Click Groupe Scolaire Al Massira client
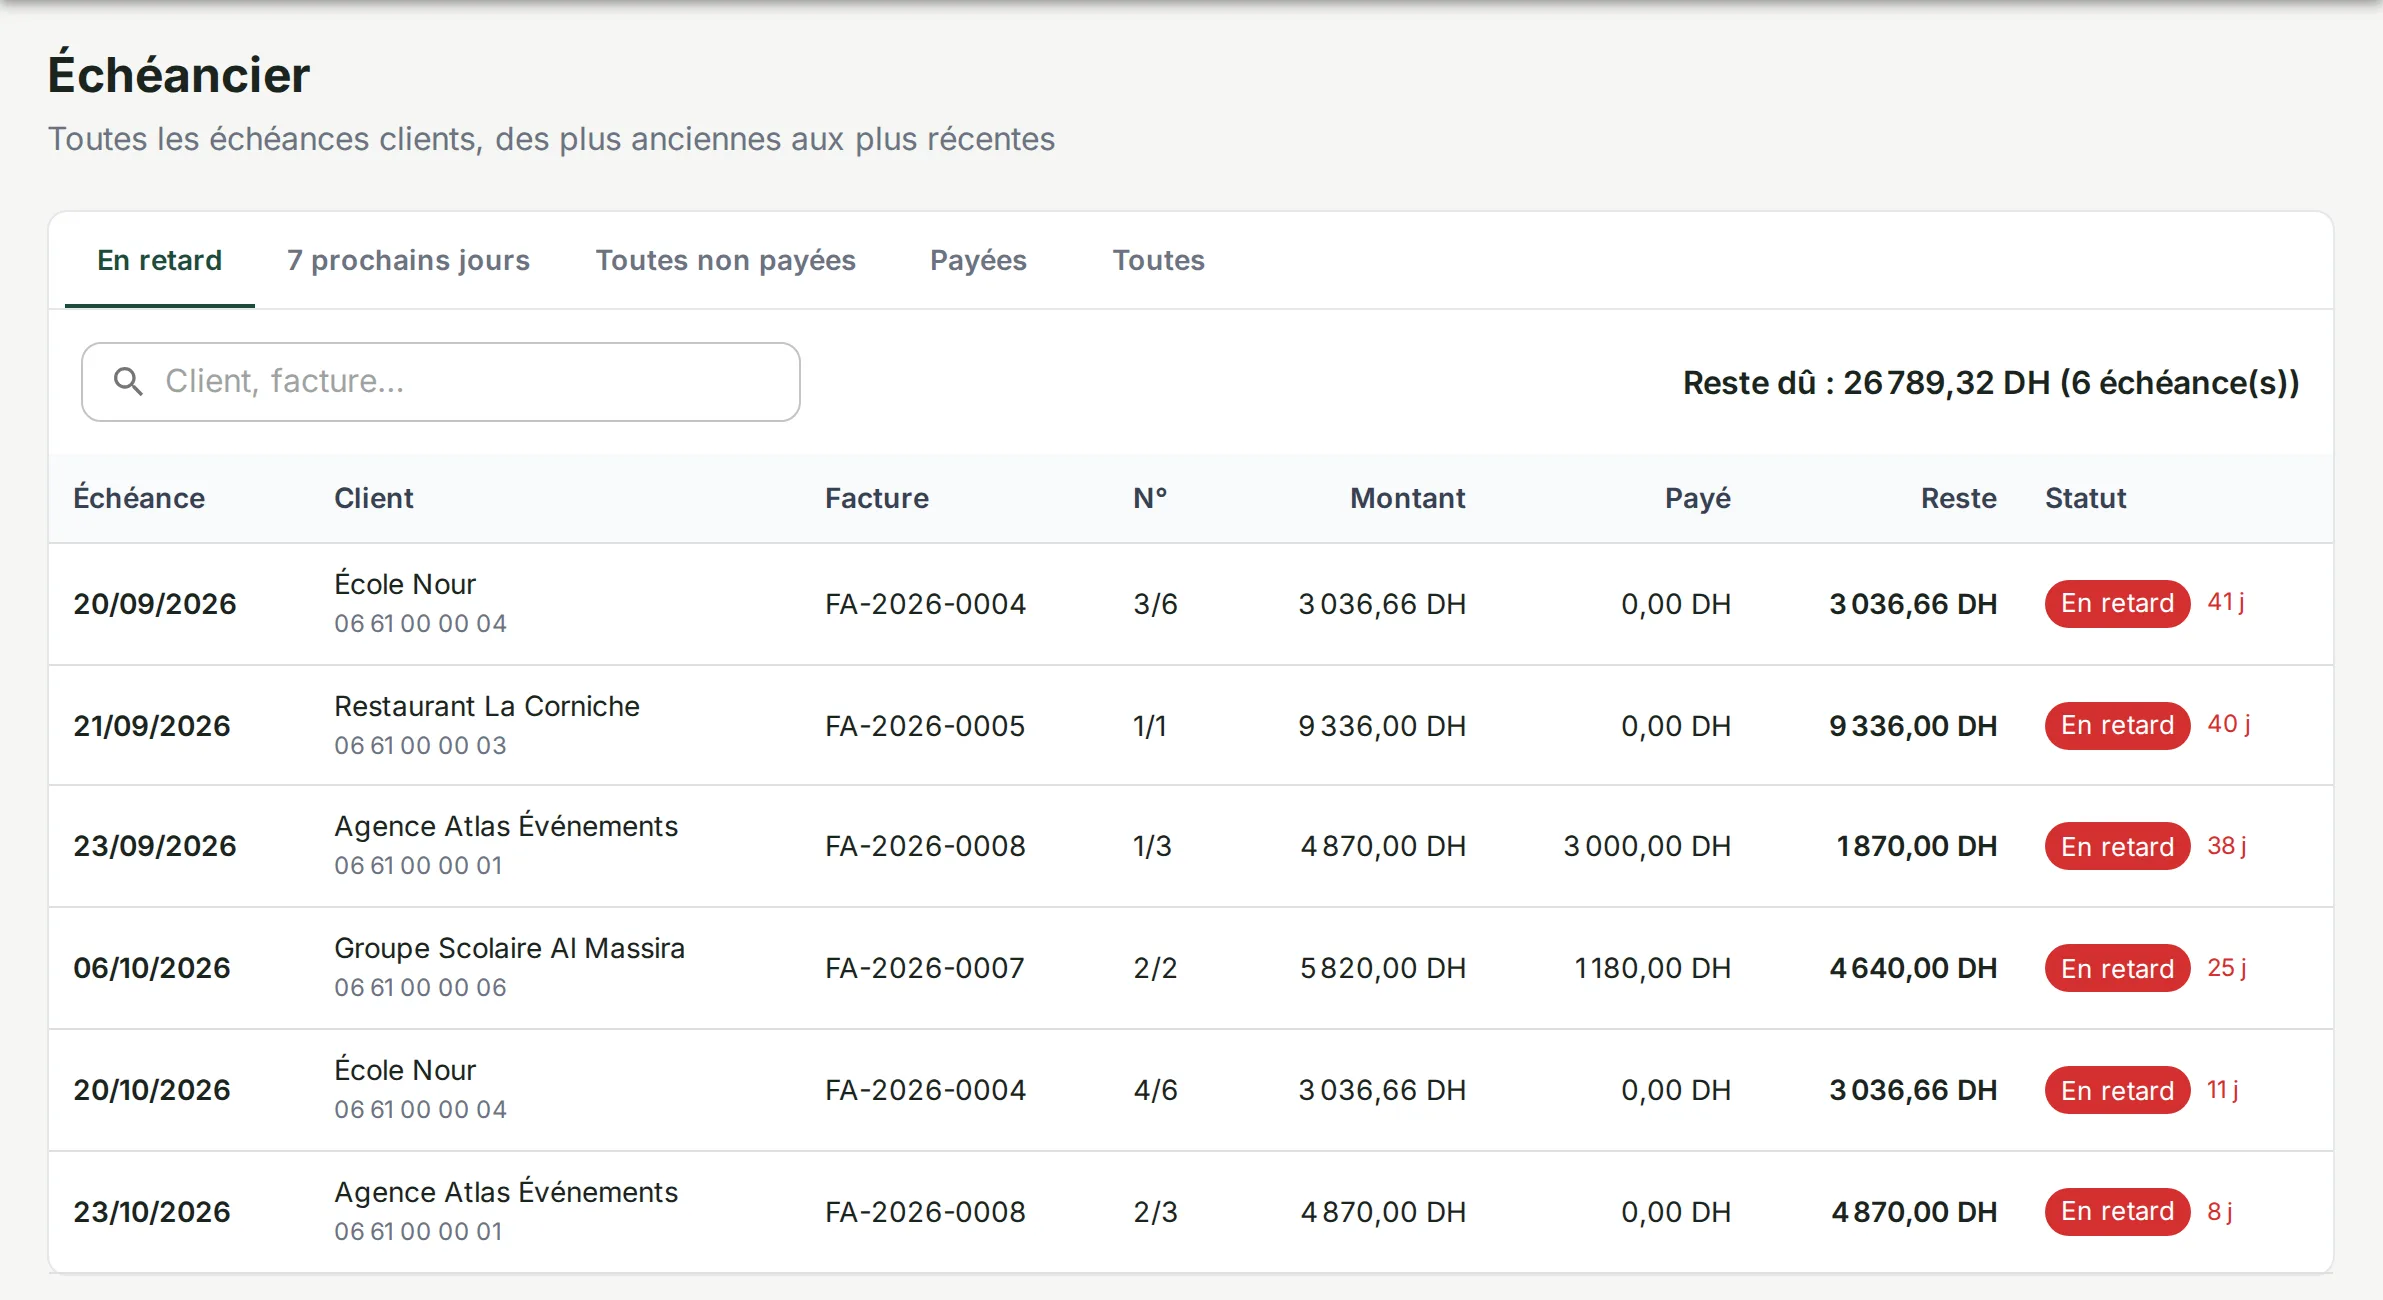The width and height of the screenshot is (2383, 1300). tap(509, 948)
